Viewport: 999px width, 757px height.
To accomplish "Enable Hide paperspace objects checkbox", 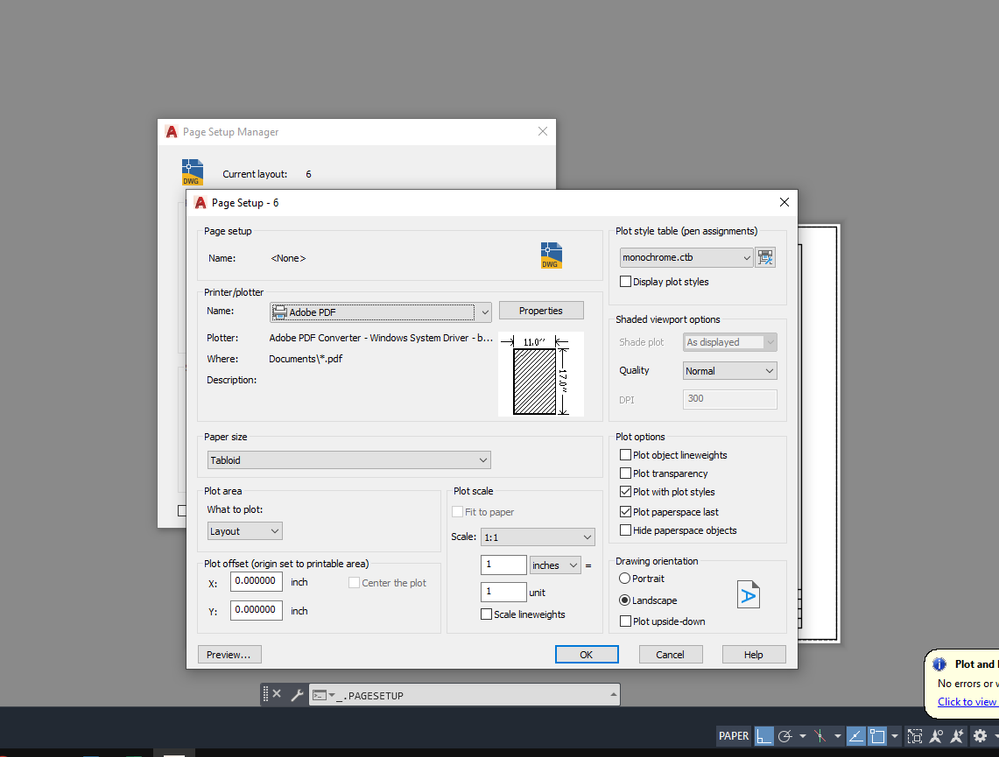I will pos(626,530).
